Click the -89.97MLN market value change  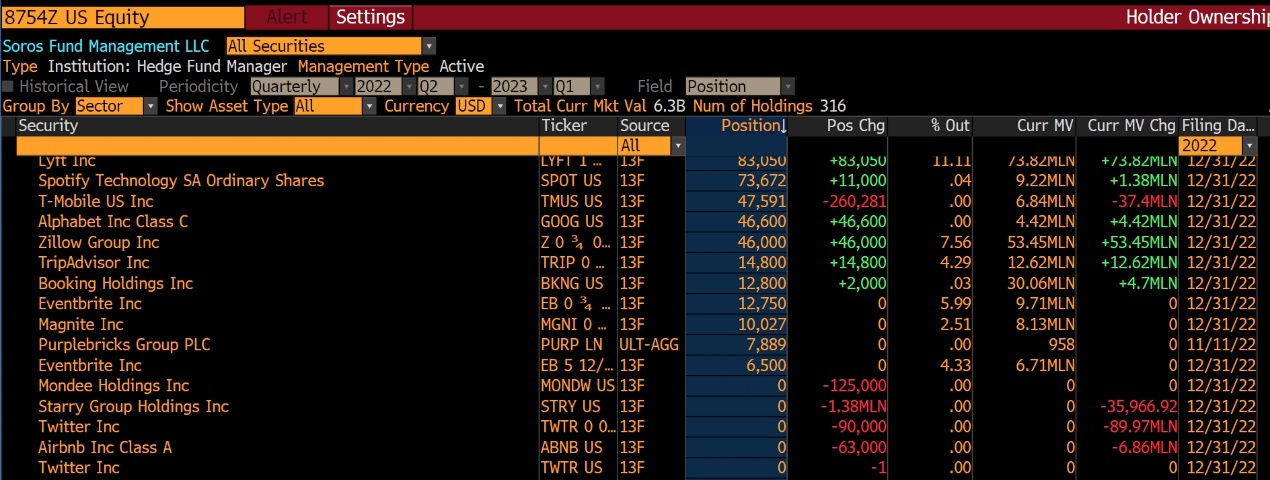point(1138,427)
